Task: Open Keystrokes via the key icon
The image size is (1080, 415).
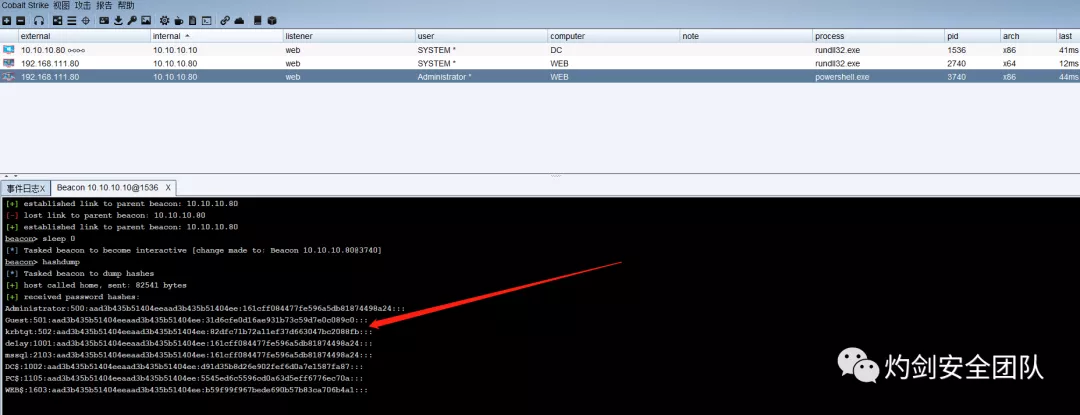Action: click(x=132, y=21)
